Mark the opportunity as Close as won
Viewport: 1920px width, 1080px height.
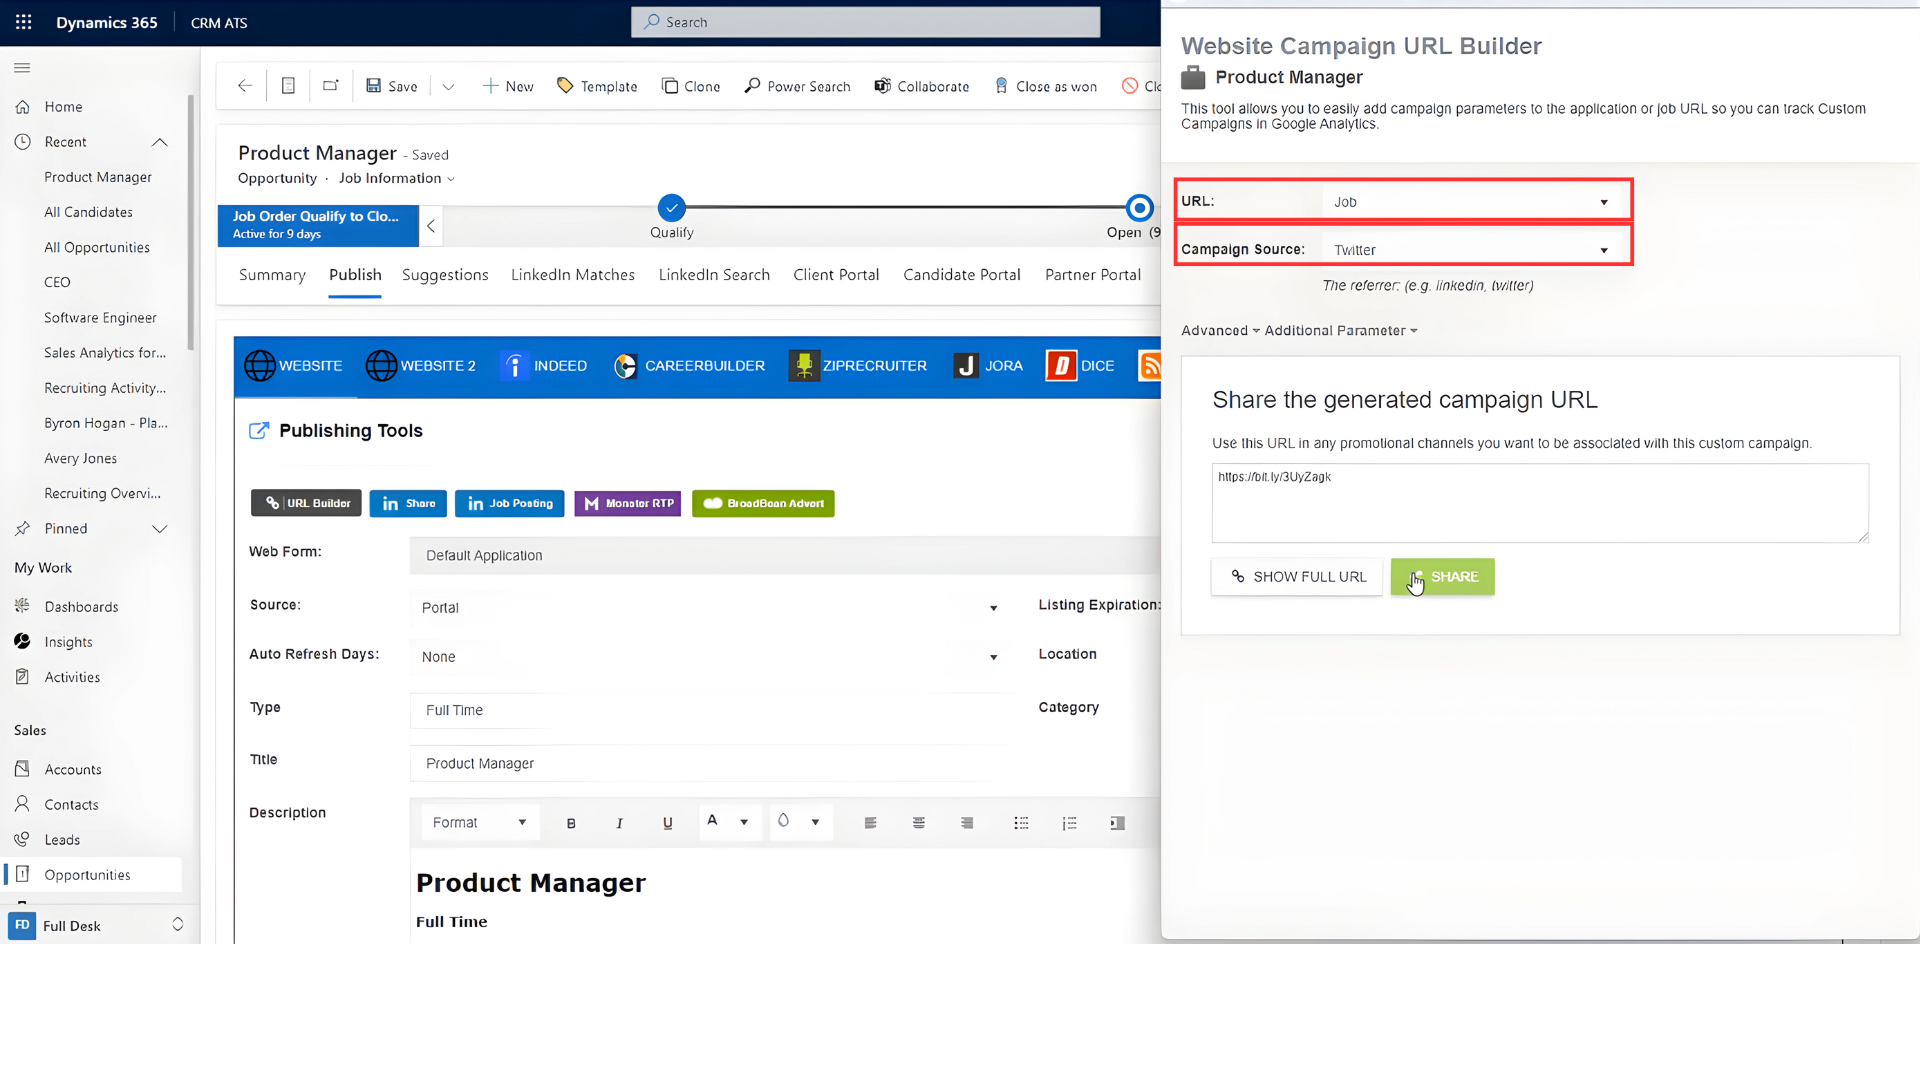(1045, 86)
